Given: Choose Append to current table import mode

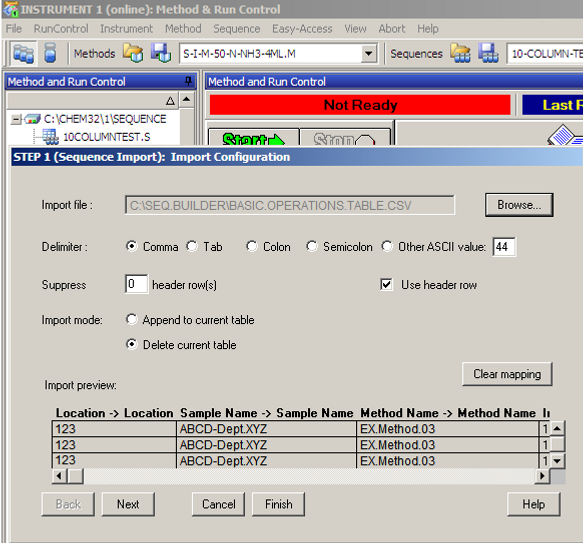Looking at the screenshot, I should (x=131, y=319).
